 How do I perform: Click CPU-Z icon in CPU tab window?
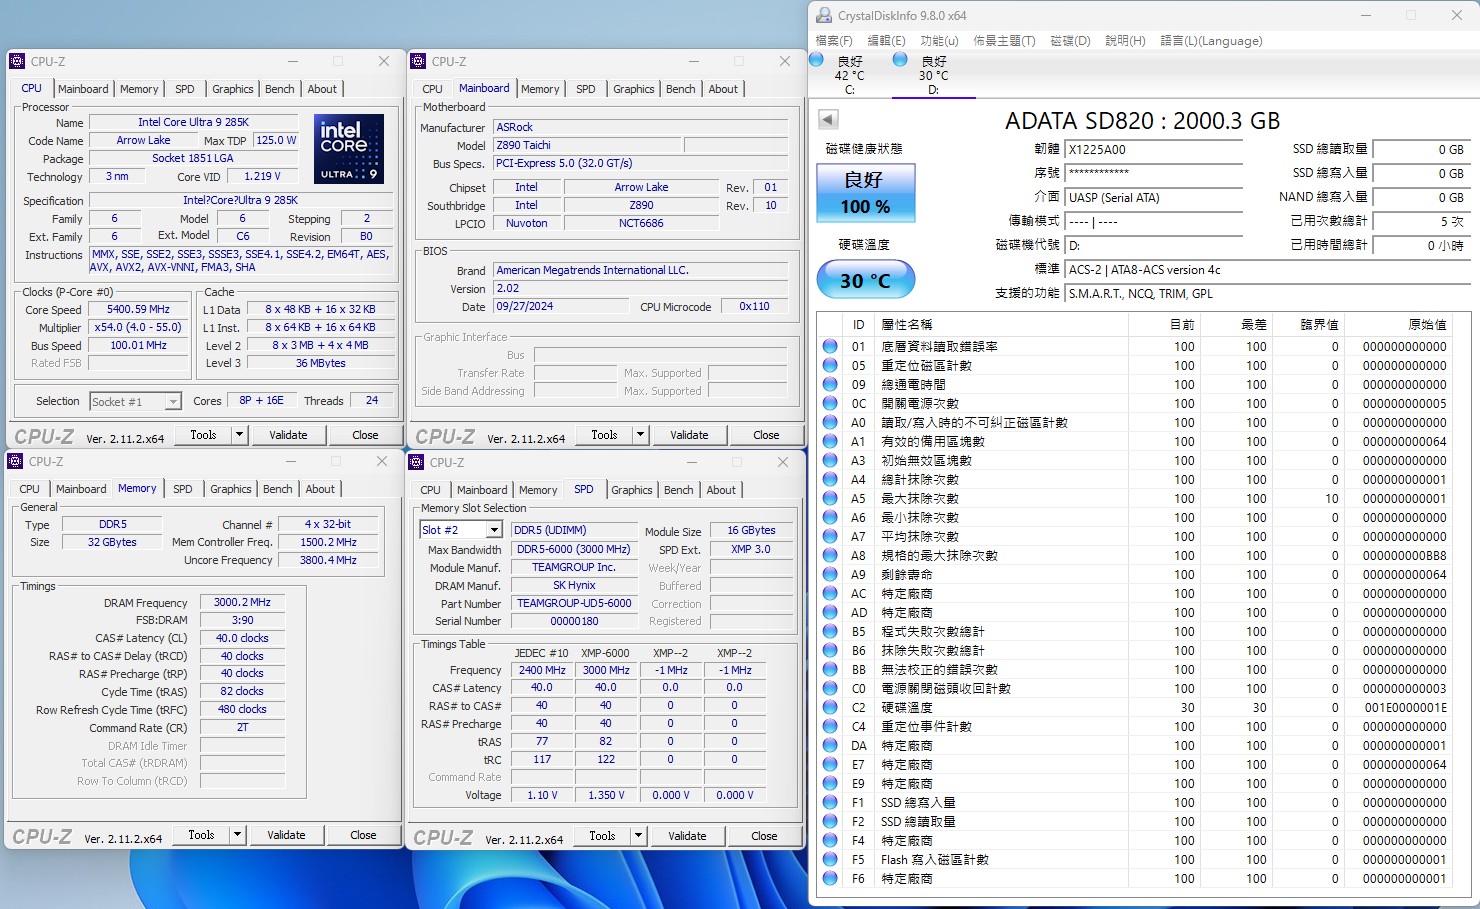tap(17, 61)
